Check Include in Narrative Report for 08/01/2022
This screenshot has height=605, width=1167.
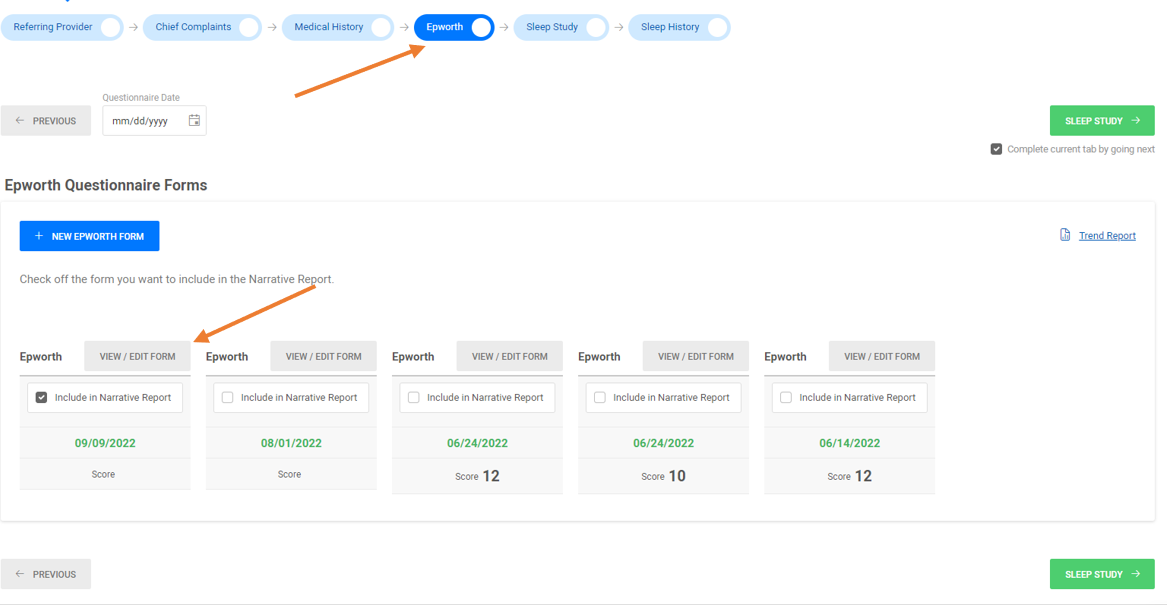click(x=228, y=397)
